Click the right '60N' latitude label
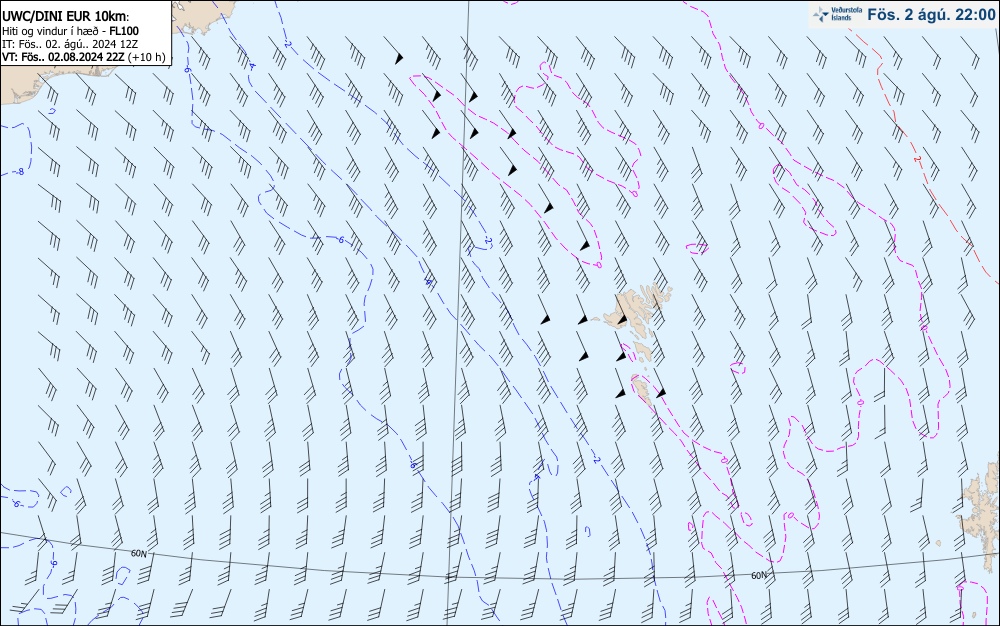Viewport: 1000px width, 626px height. pos(759,576)
